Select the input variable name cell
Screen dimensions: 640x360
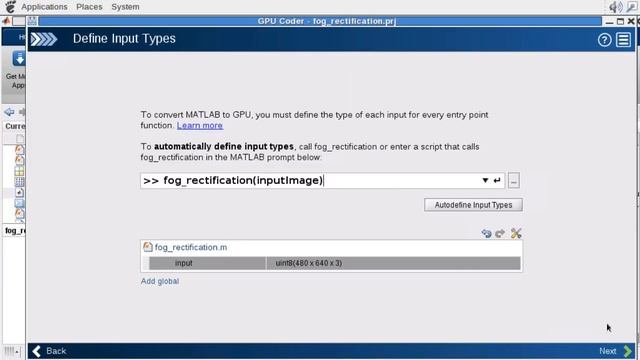207,263
